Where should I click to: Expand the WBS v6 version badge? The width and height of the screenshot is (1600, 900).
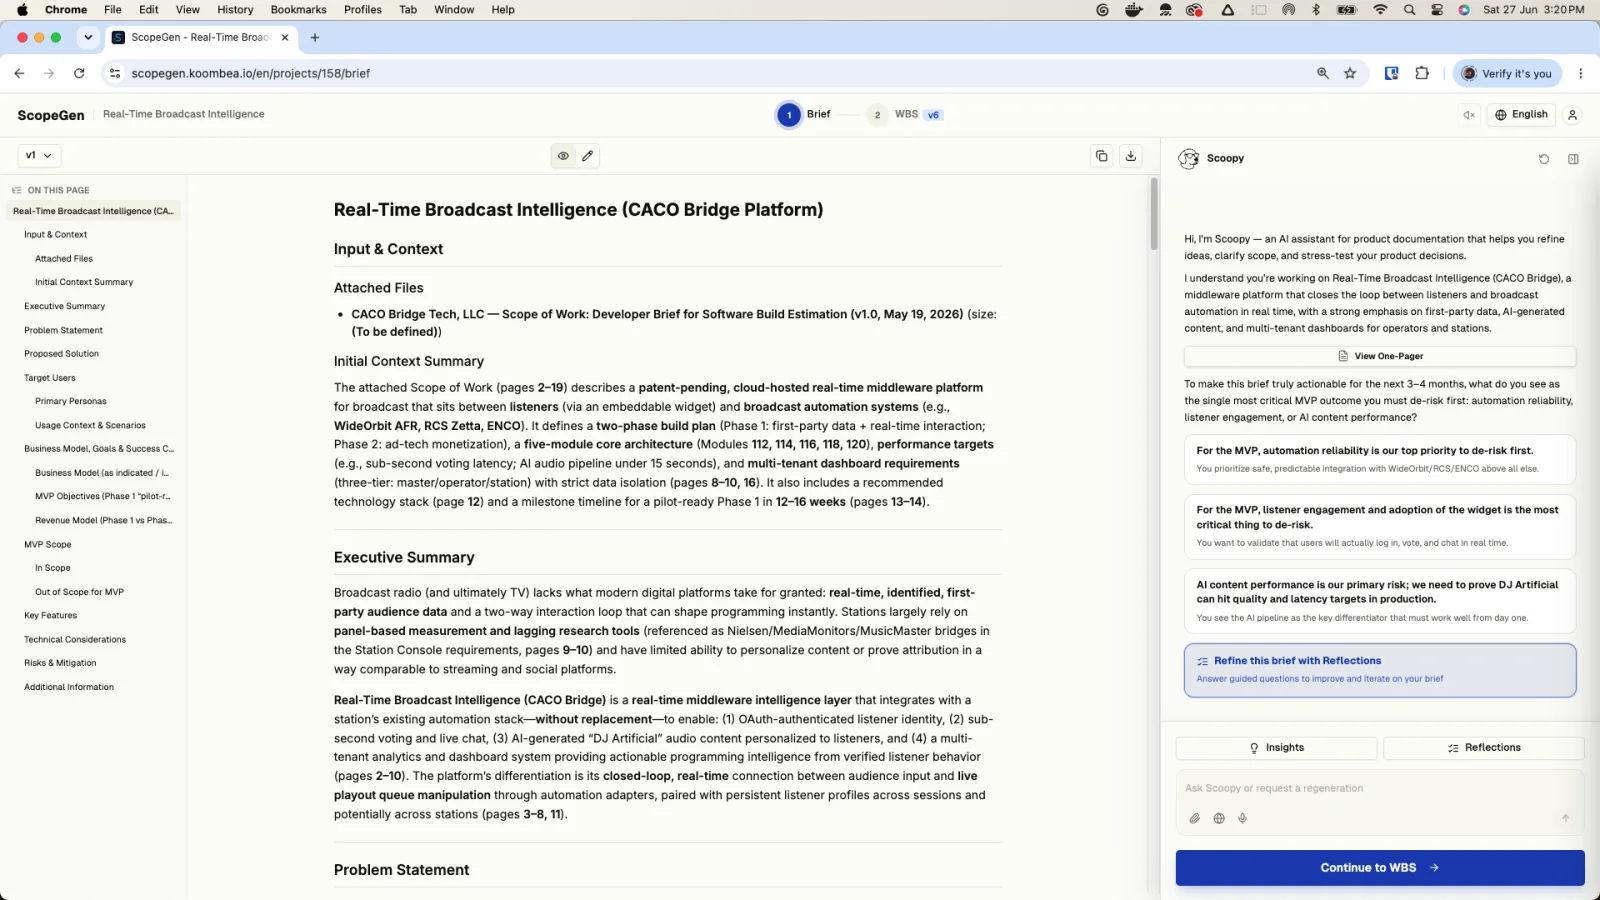933,115
